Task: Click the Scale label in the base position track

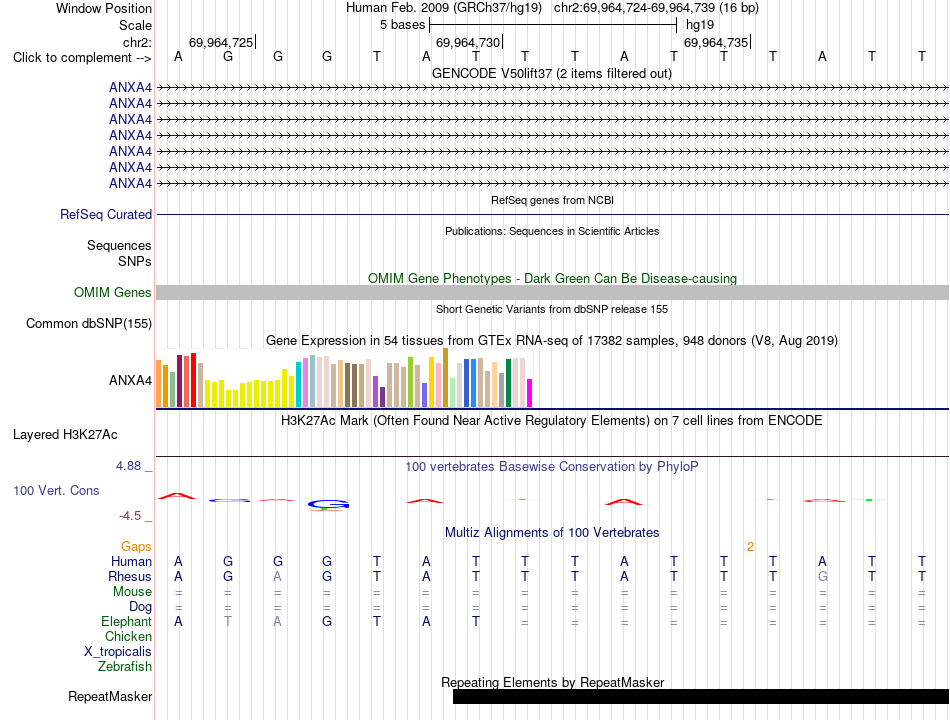Action: [x=135, y=25]
